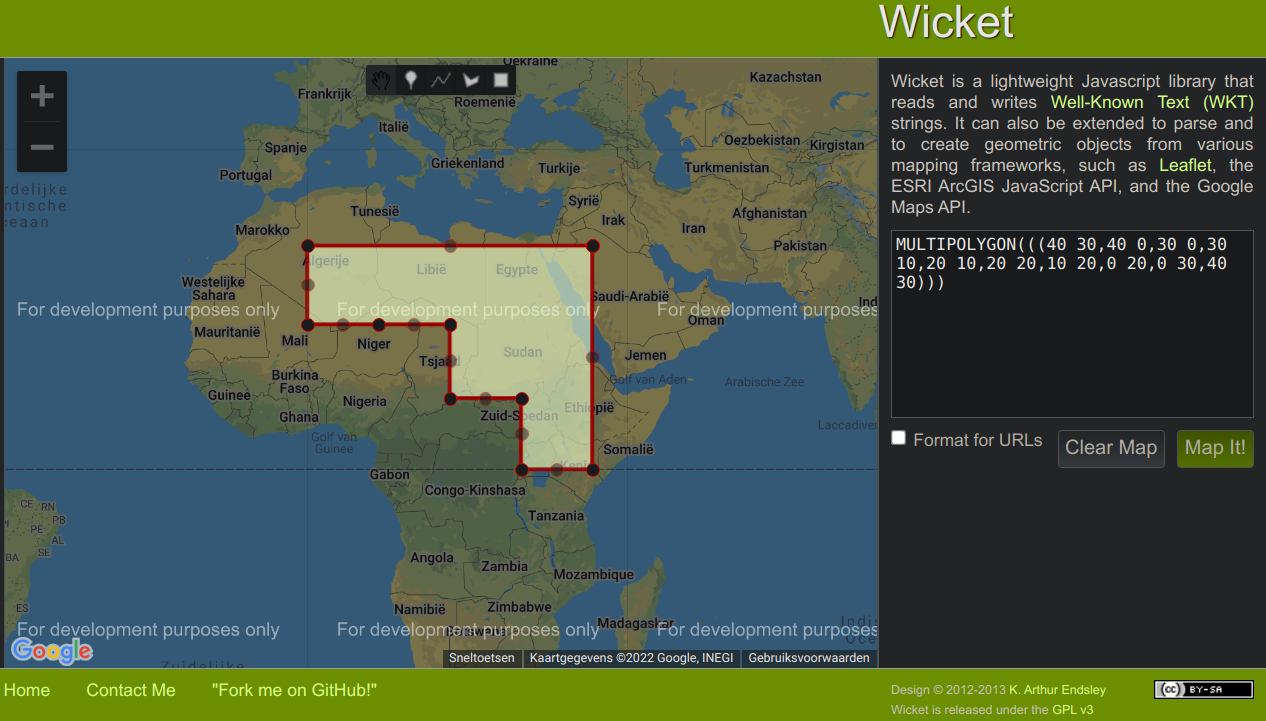Zoom in the map with plus button
1266x721 pixels.
point(42,97)
